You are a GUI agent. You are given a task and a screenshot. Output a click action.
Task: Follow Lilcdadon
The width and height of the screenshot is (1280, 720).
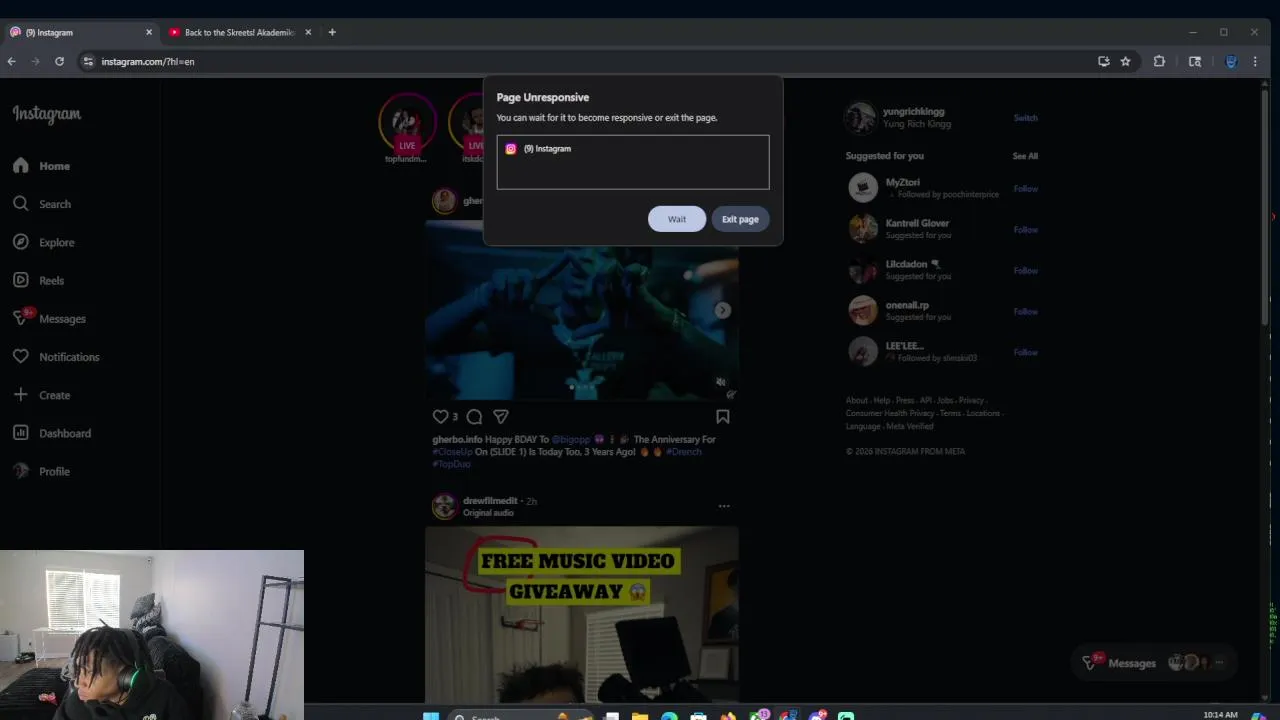click(1025, 270)
